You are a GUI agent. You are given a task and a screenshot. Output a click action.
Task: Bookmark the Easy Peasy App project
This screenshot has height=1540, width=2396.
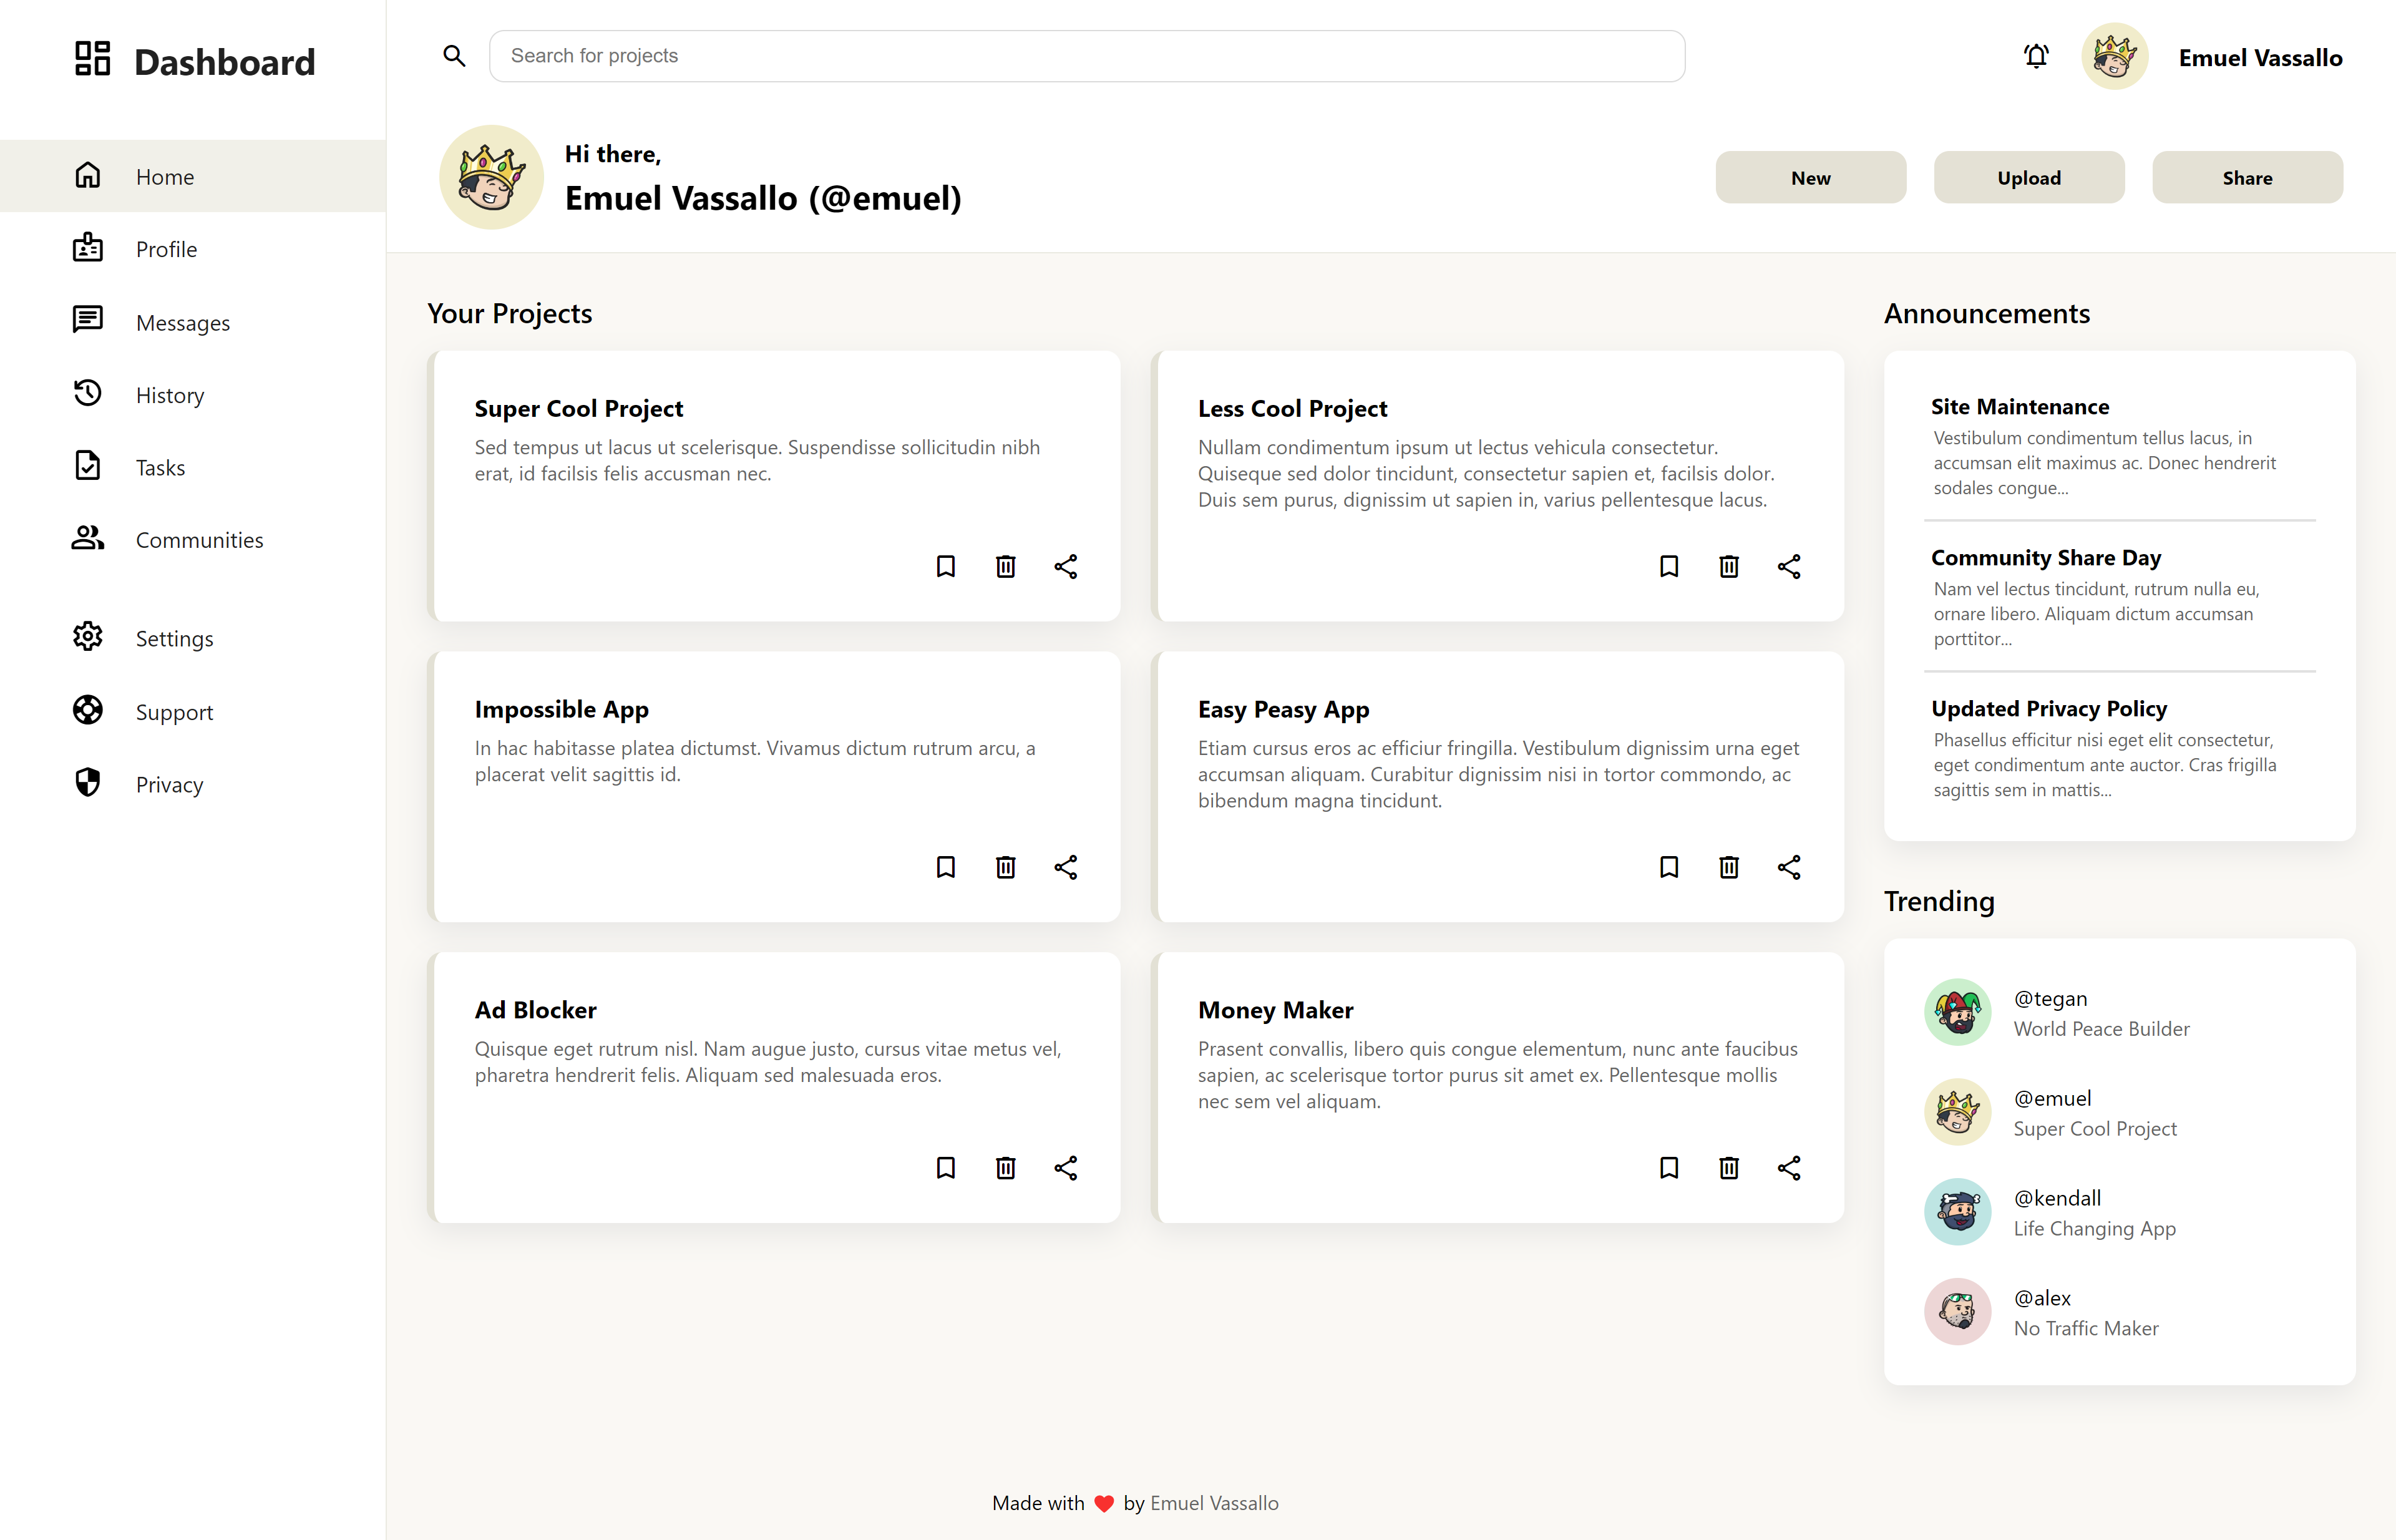pos(1668,867)
